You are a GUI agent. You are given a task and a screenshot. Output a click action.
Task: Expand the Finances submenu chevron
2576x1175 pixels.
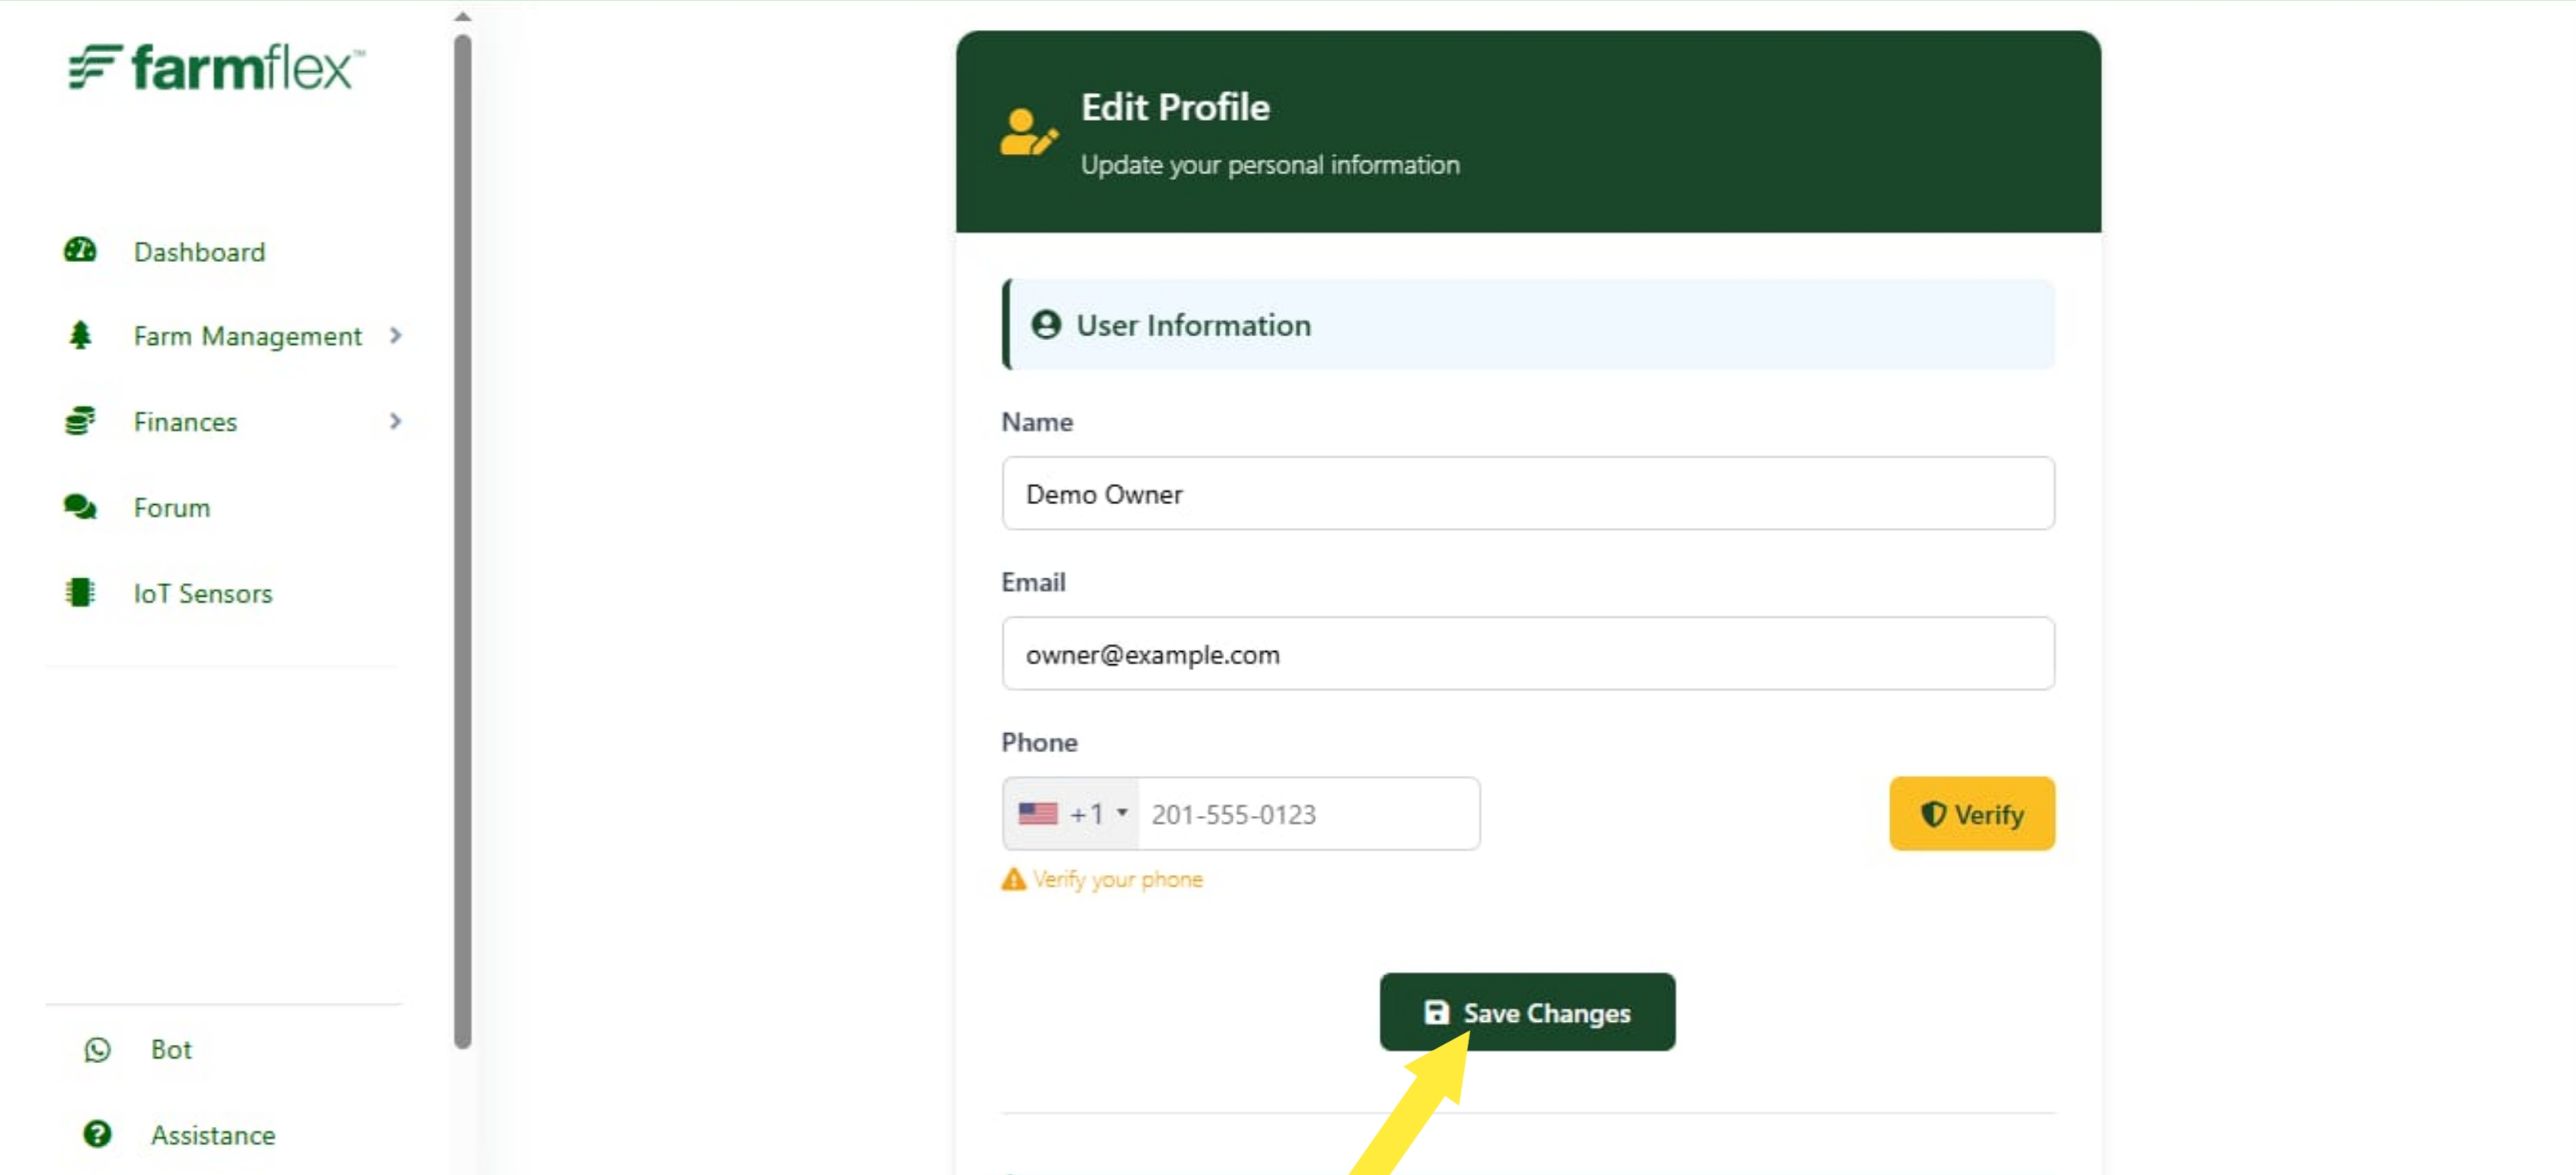[396, 421]
